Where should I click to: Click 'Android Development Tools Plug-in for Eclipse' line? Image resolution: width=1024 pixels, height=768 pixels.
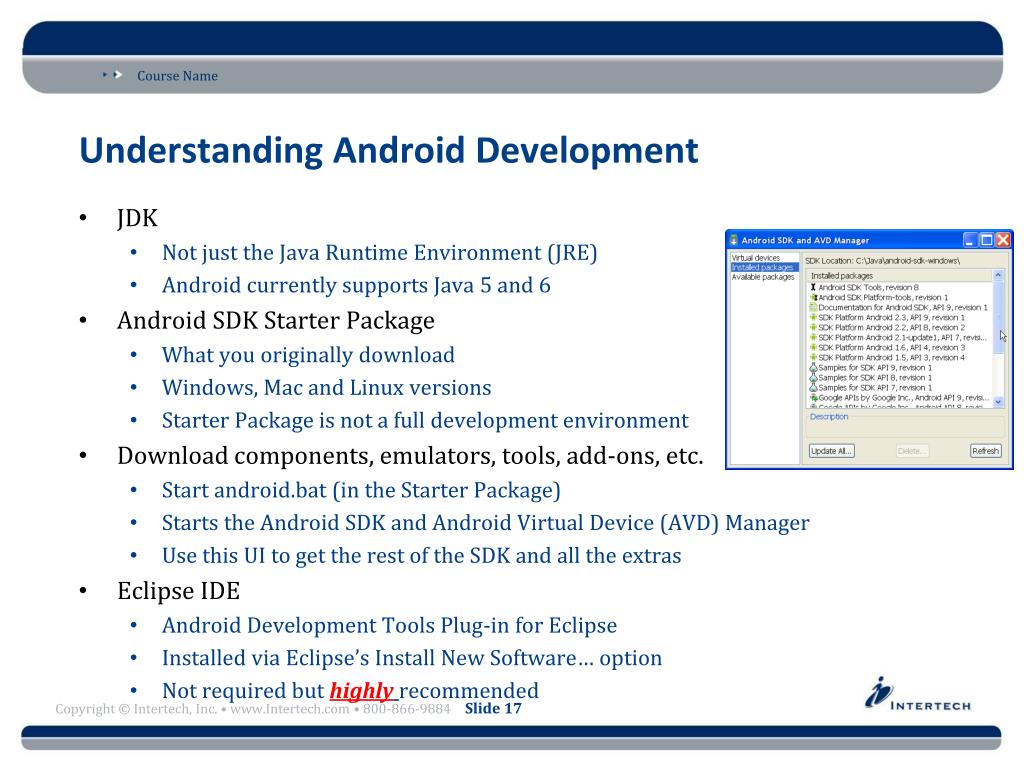[389, 626]
